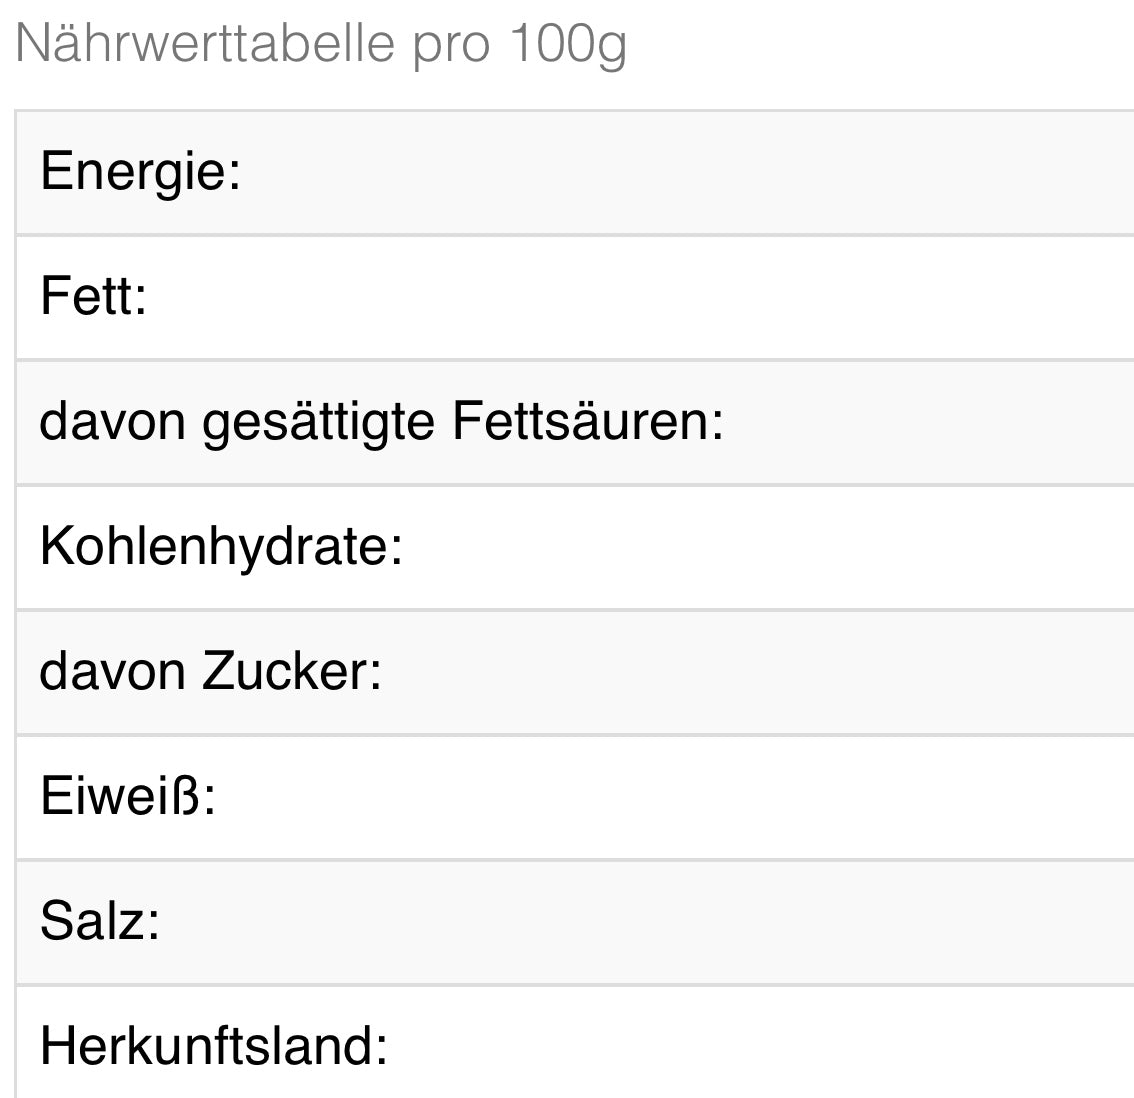
Task: Select the Energie label
Action: tap(140, 171)
